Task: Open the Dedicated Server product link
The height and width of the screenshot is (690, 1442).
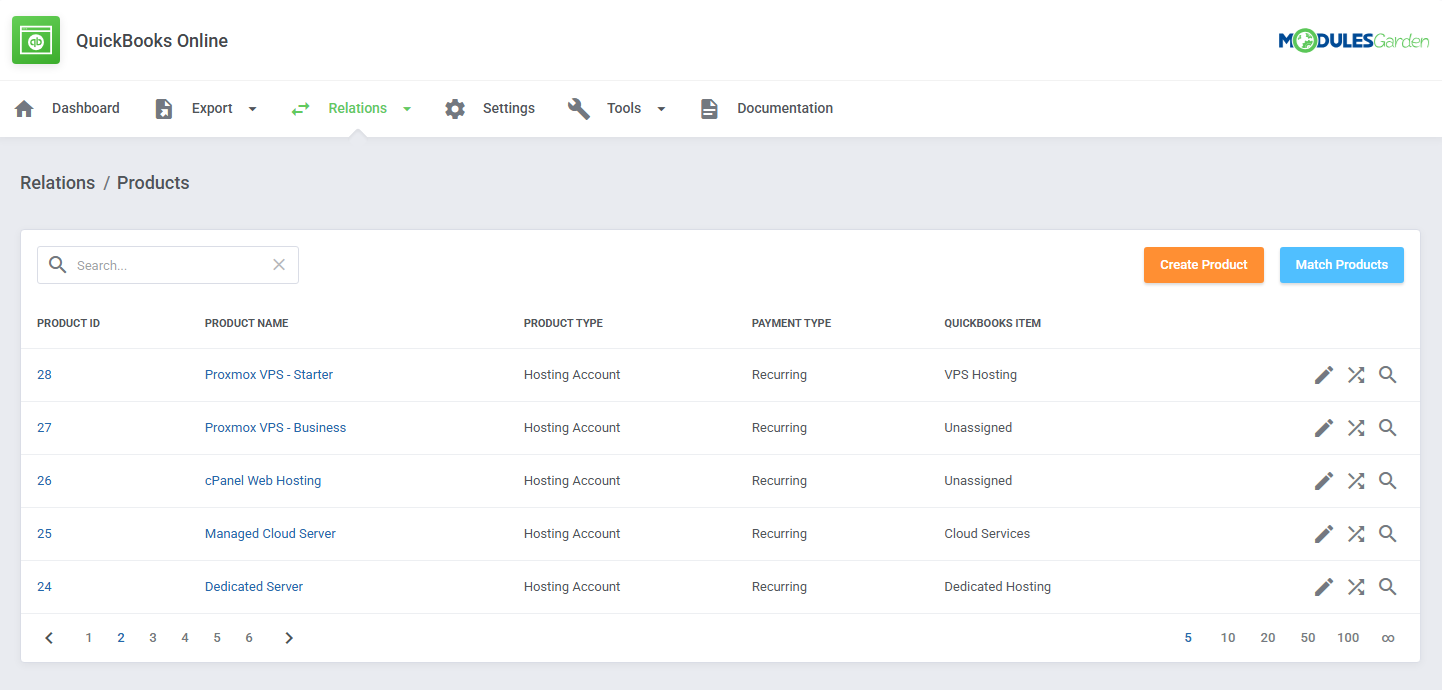Action: (254, 587)
